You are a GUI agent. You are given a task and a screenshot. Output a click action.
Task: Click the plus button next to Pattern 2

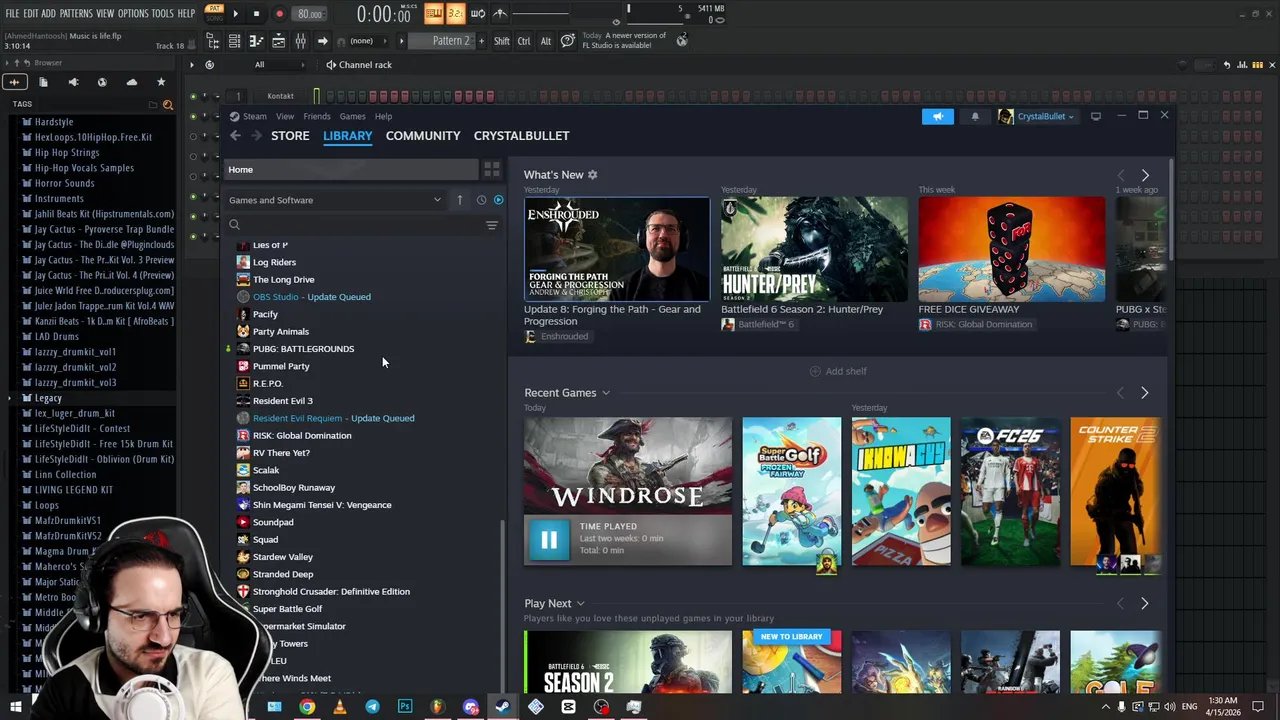tap(482, 41)
